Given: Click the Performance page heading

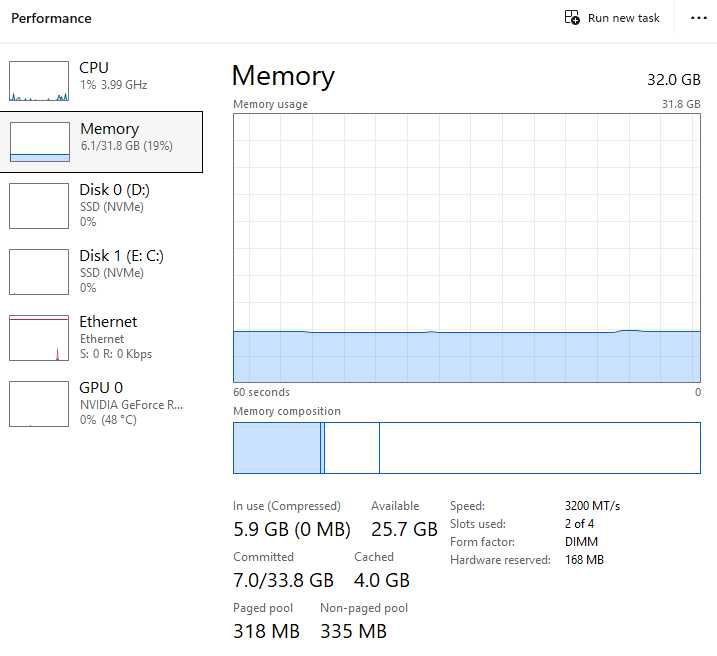Looking at the screenshot, I should 51,18.
